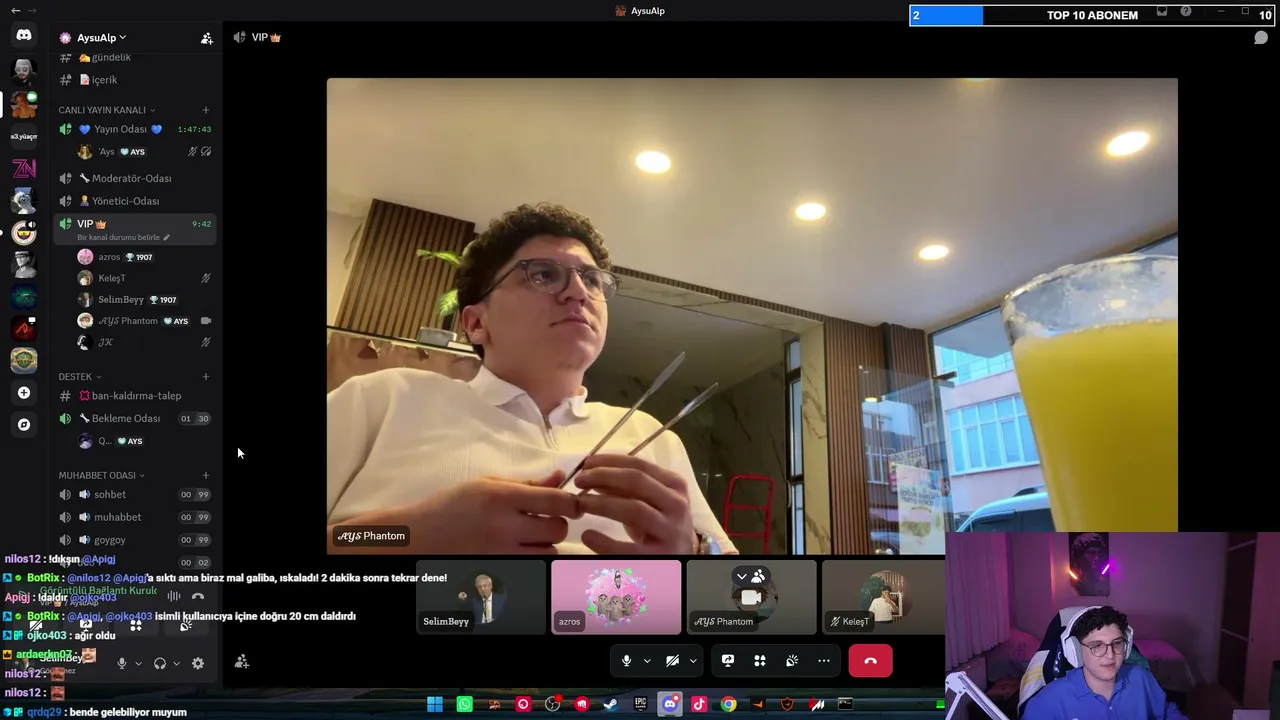Disconnect from the VIP voice call

coord(870,661)
